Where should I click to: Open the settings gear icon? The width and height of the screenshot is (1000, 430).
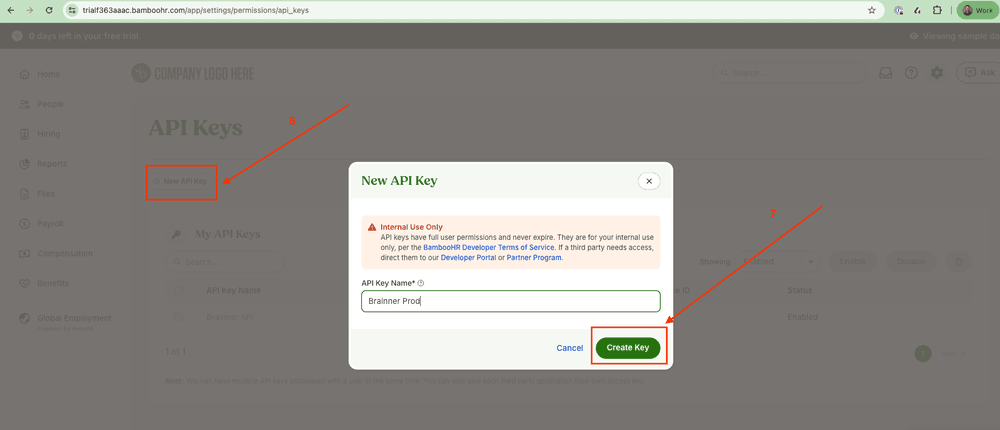[937, 73]
